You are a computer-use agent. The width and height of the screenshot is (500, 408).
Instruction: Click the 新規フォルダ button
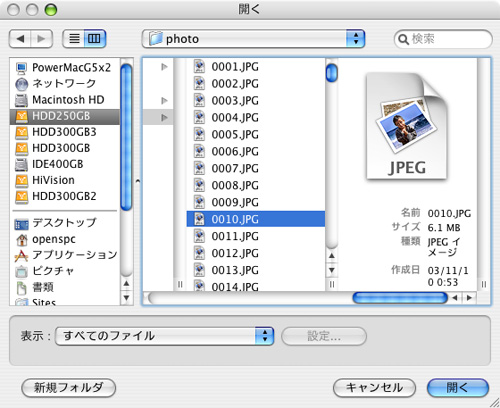click(x=69, y=388)
